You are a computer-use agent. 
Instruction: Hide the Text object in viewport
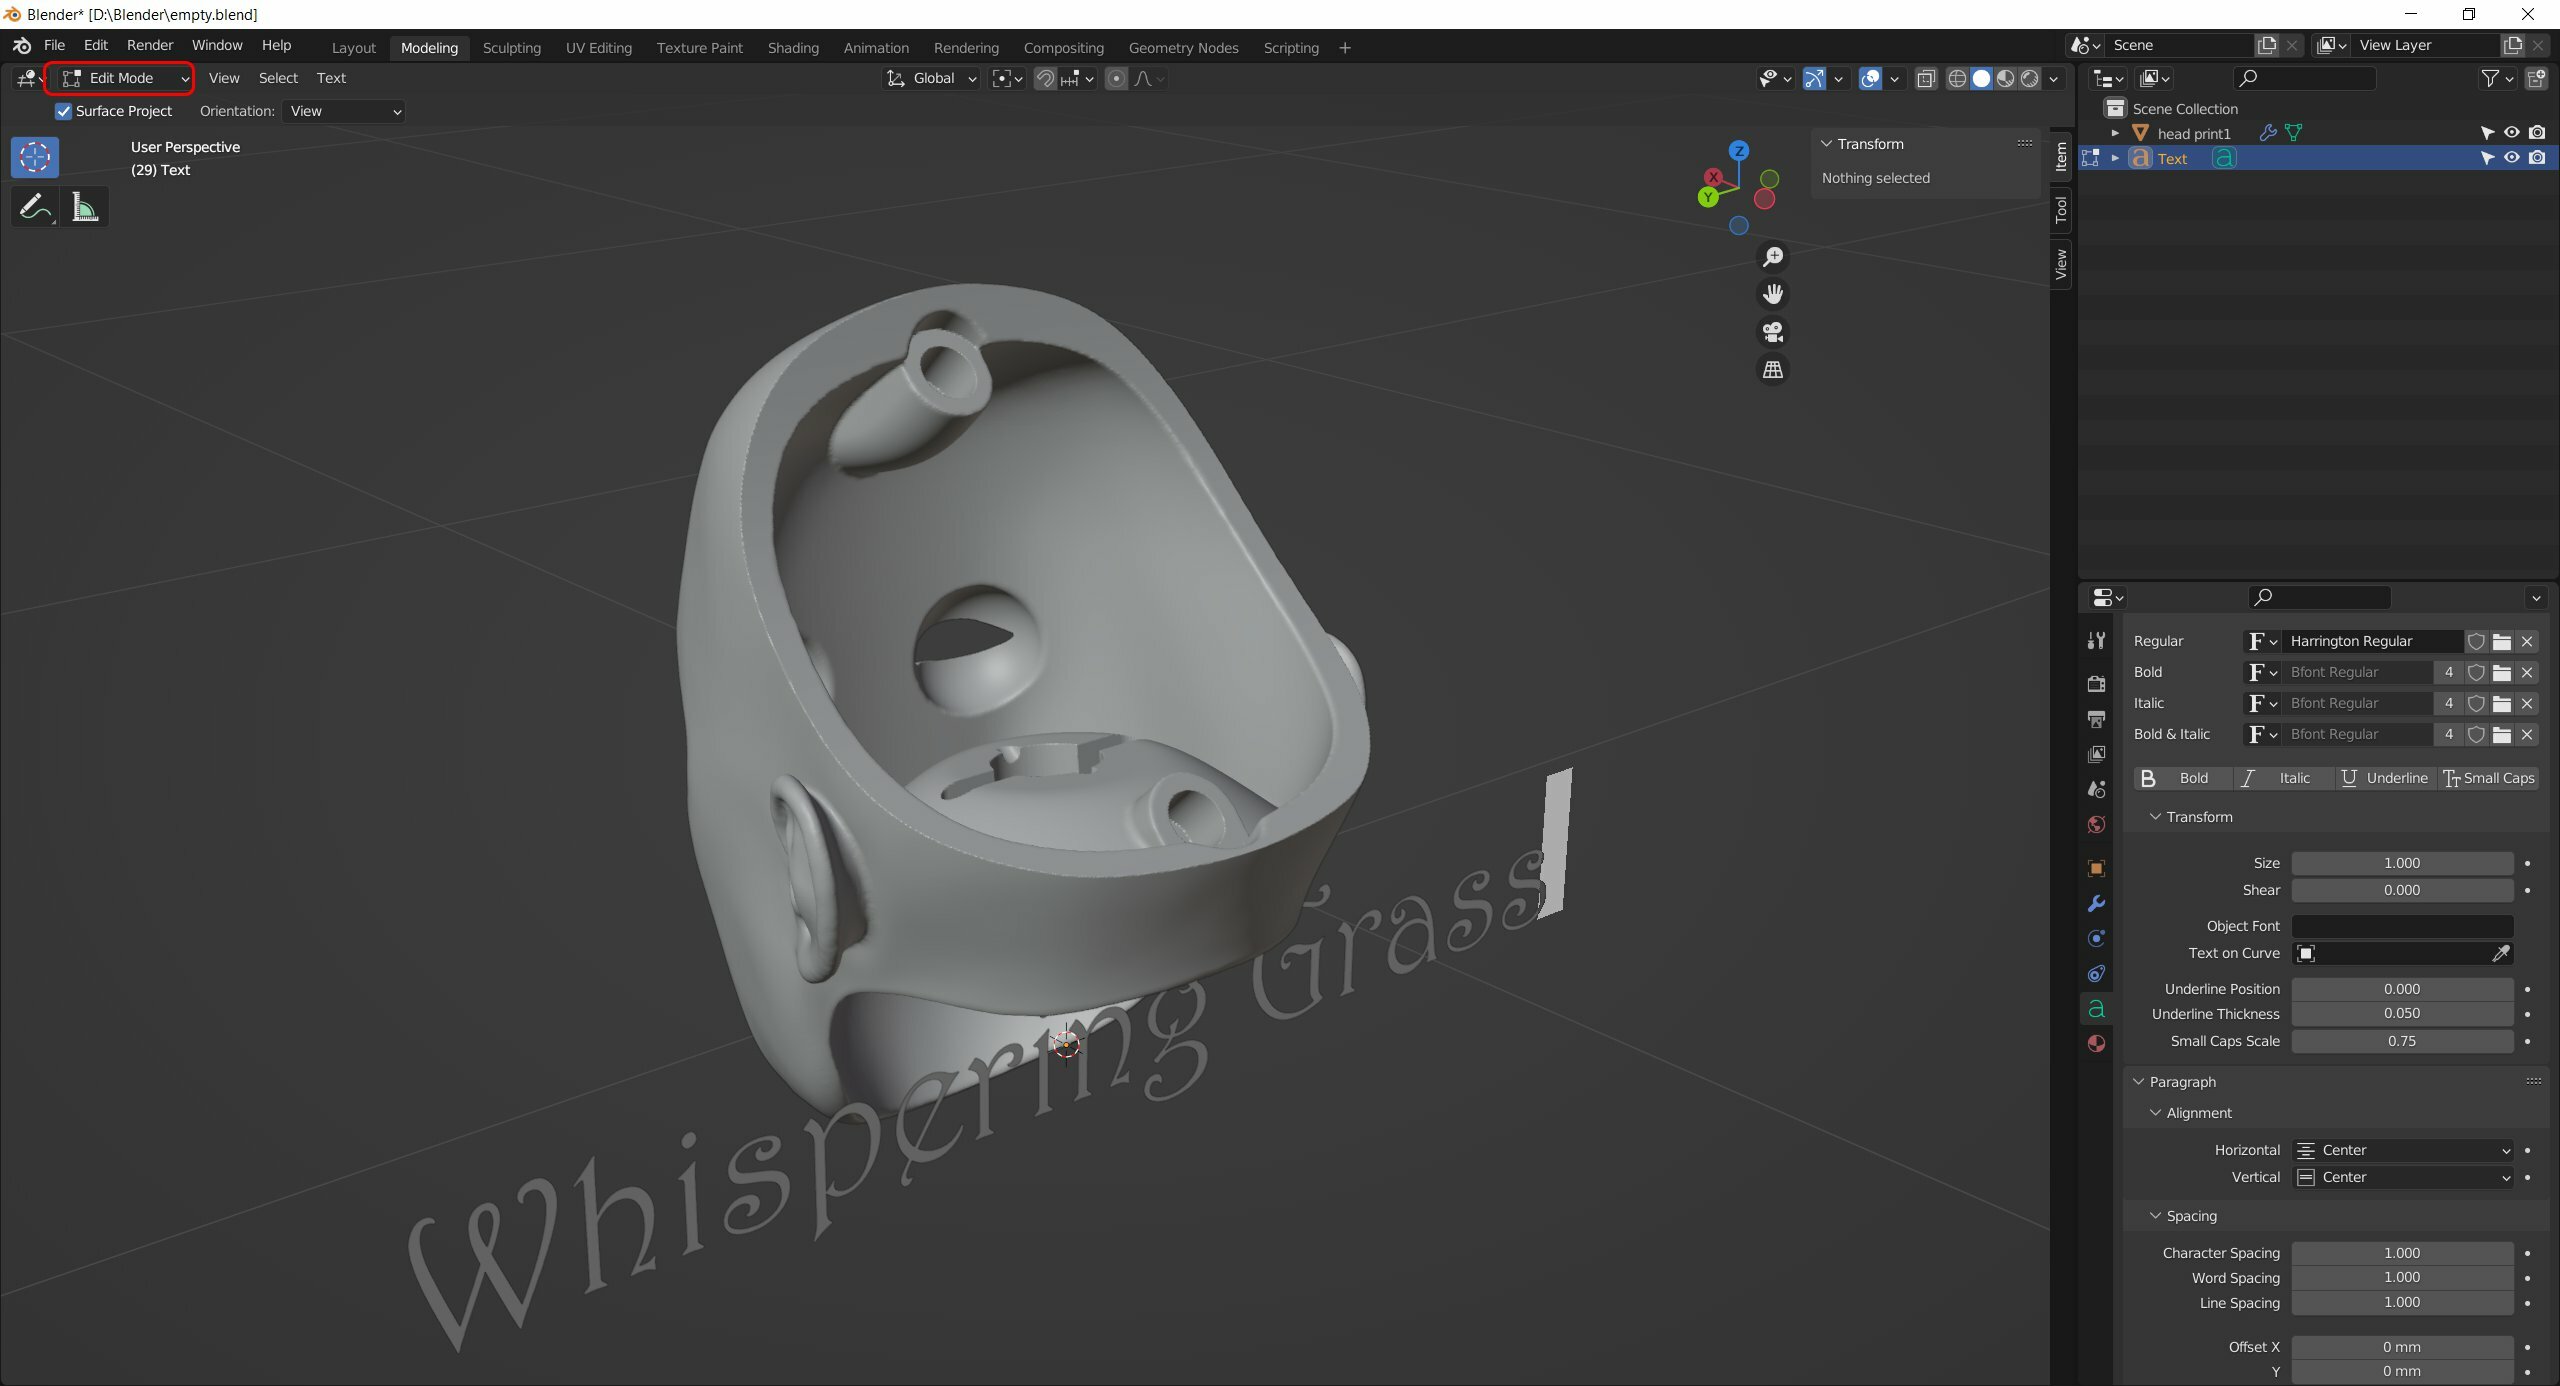[2511, 158]
